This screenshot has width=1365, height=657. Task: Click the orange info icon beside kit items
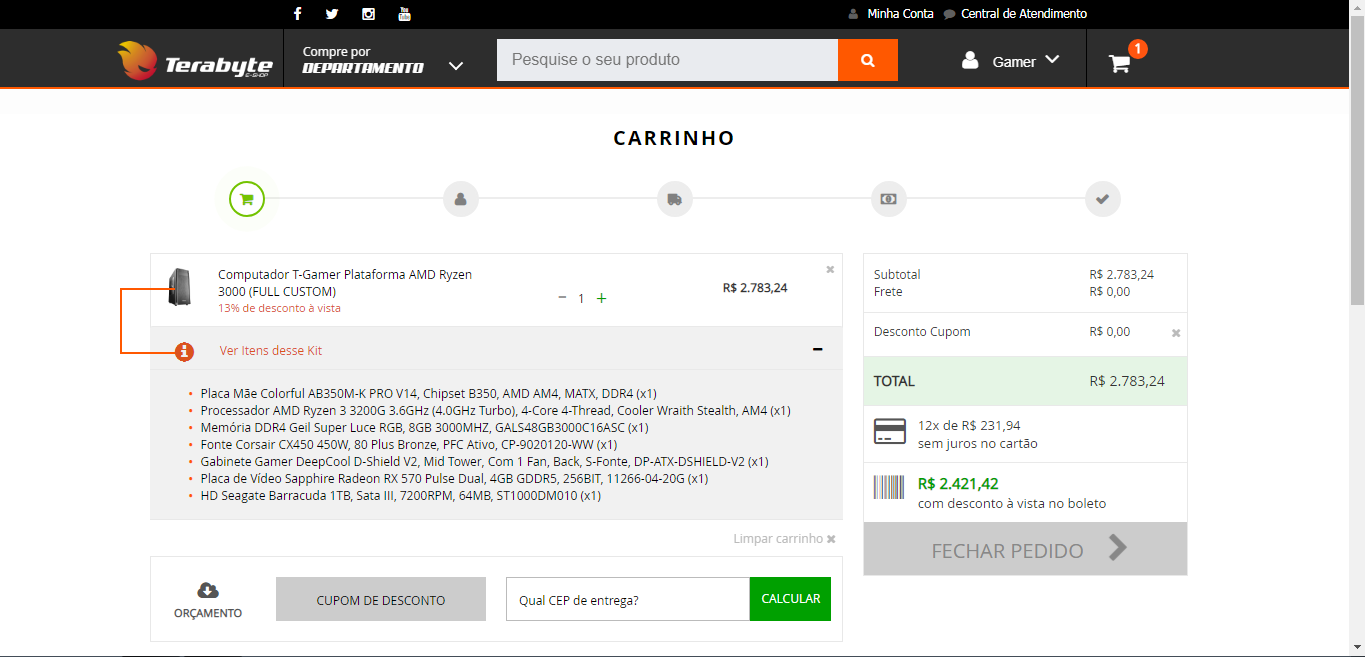[184, 351]
